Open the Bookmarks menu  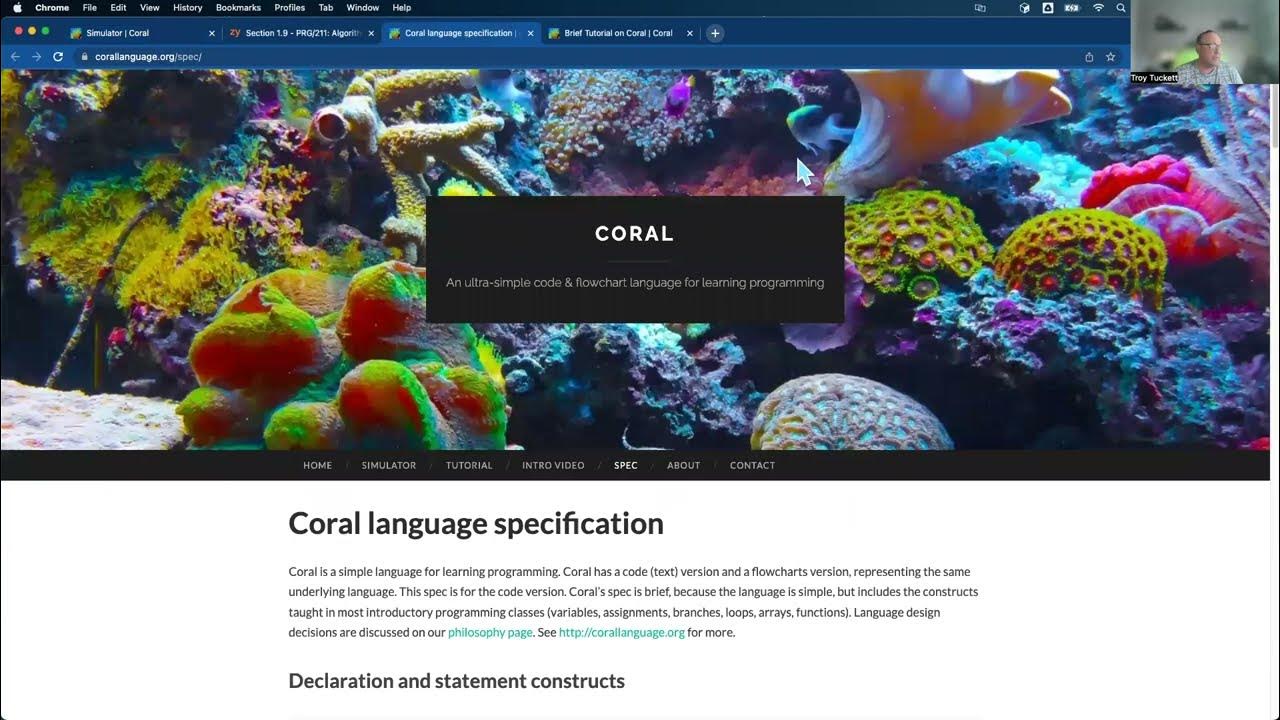(x=238, y=7)
